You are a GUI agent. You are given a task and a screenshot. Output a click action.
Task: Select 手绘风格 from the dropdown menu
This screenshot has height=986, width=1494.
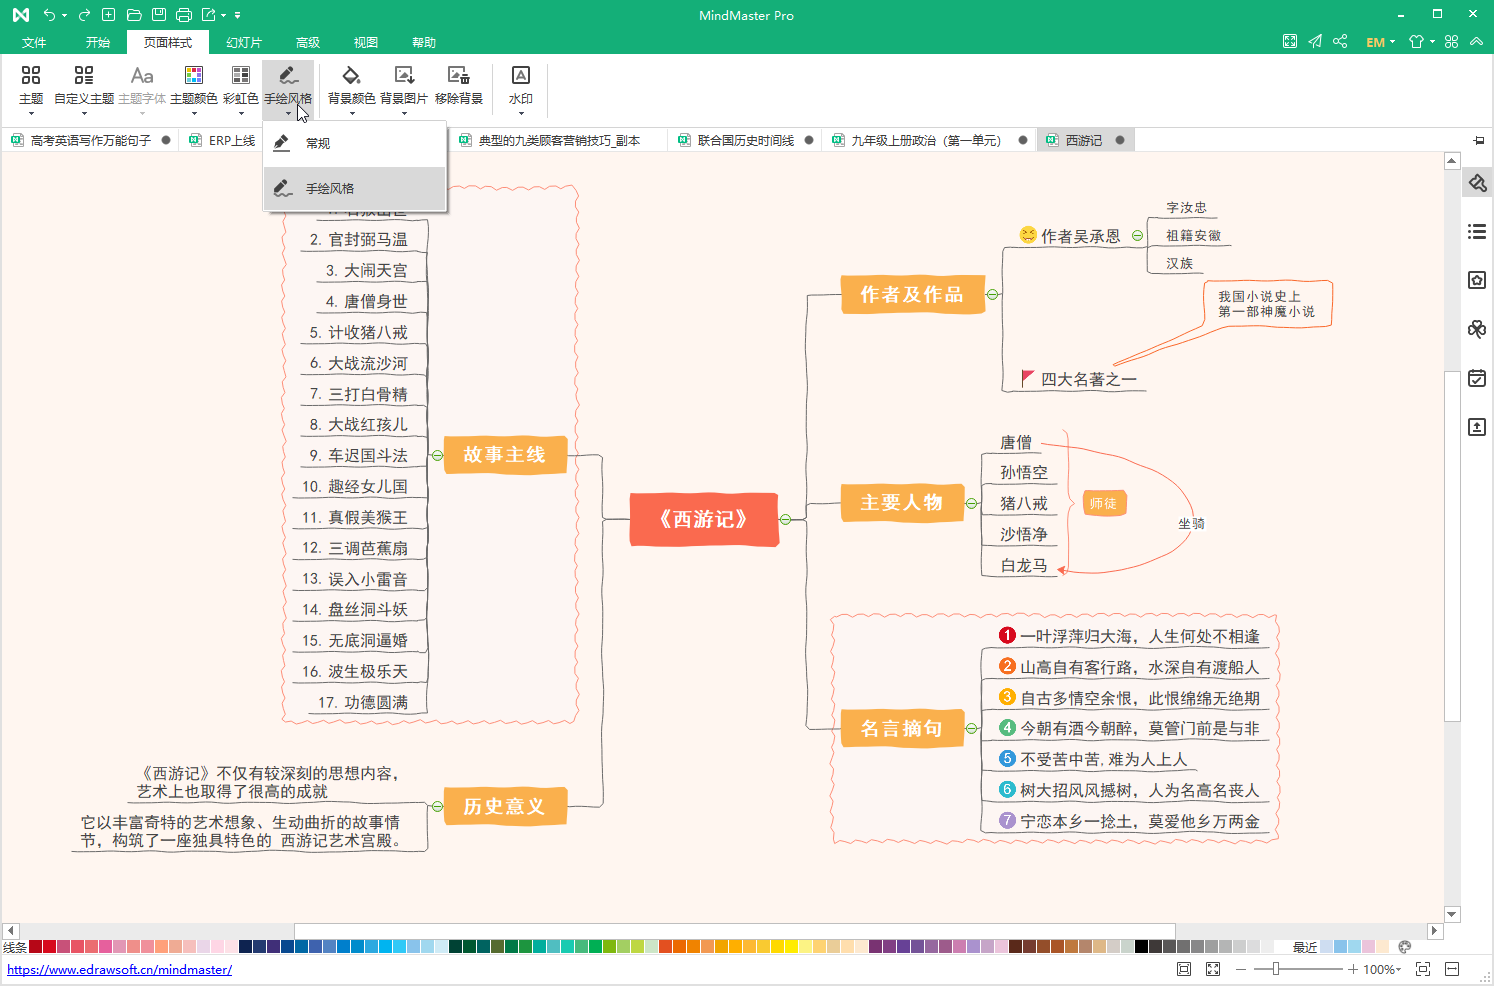355,188
